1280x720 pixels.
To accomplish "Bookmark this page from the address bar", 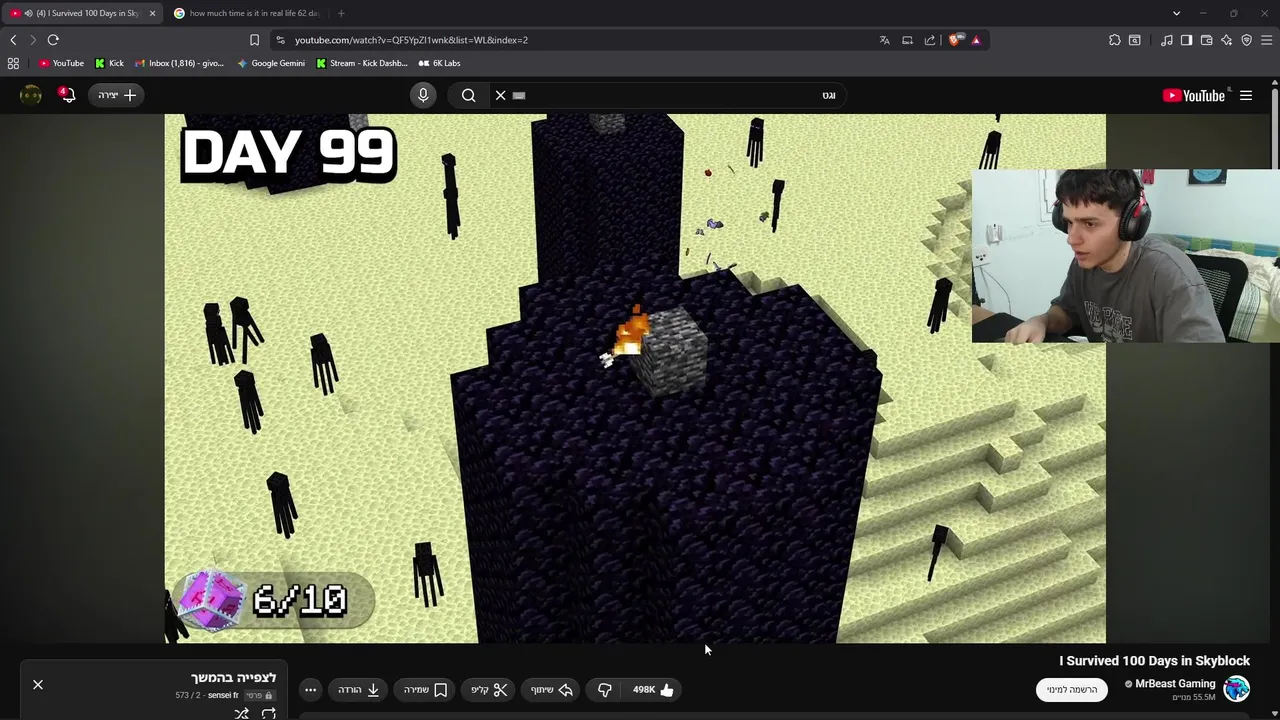I will click(254, 40).
